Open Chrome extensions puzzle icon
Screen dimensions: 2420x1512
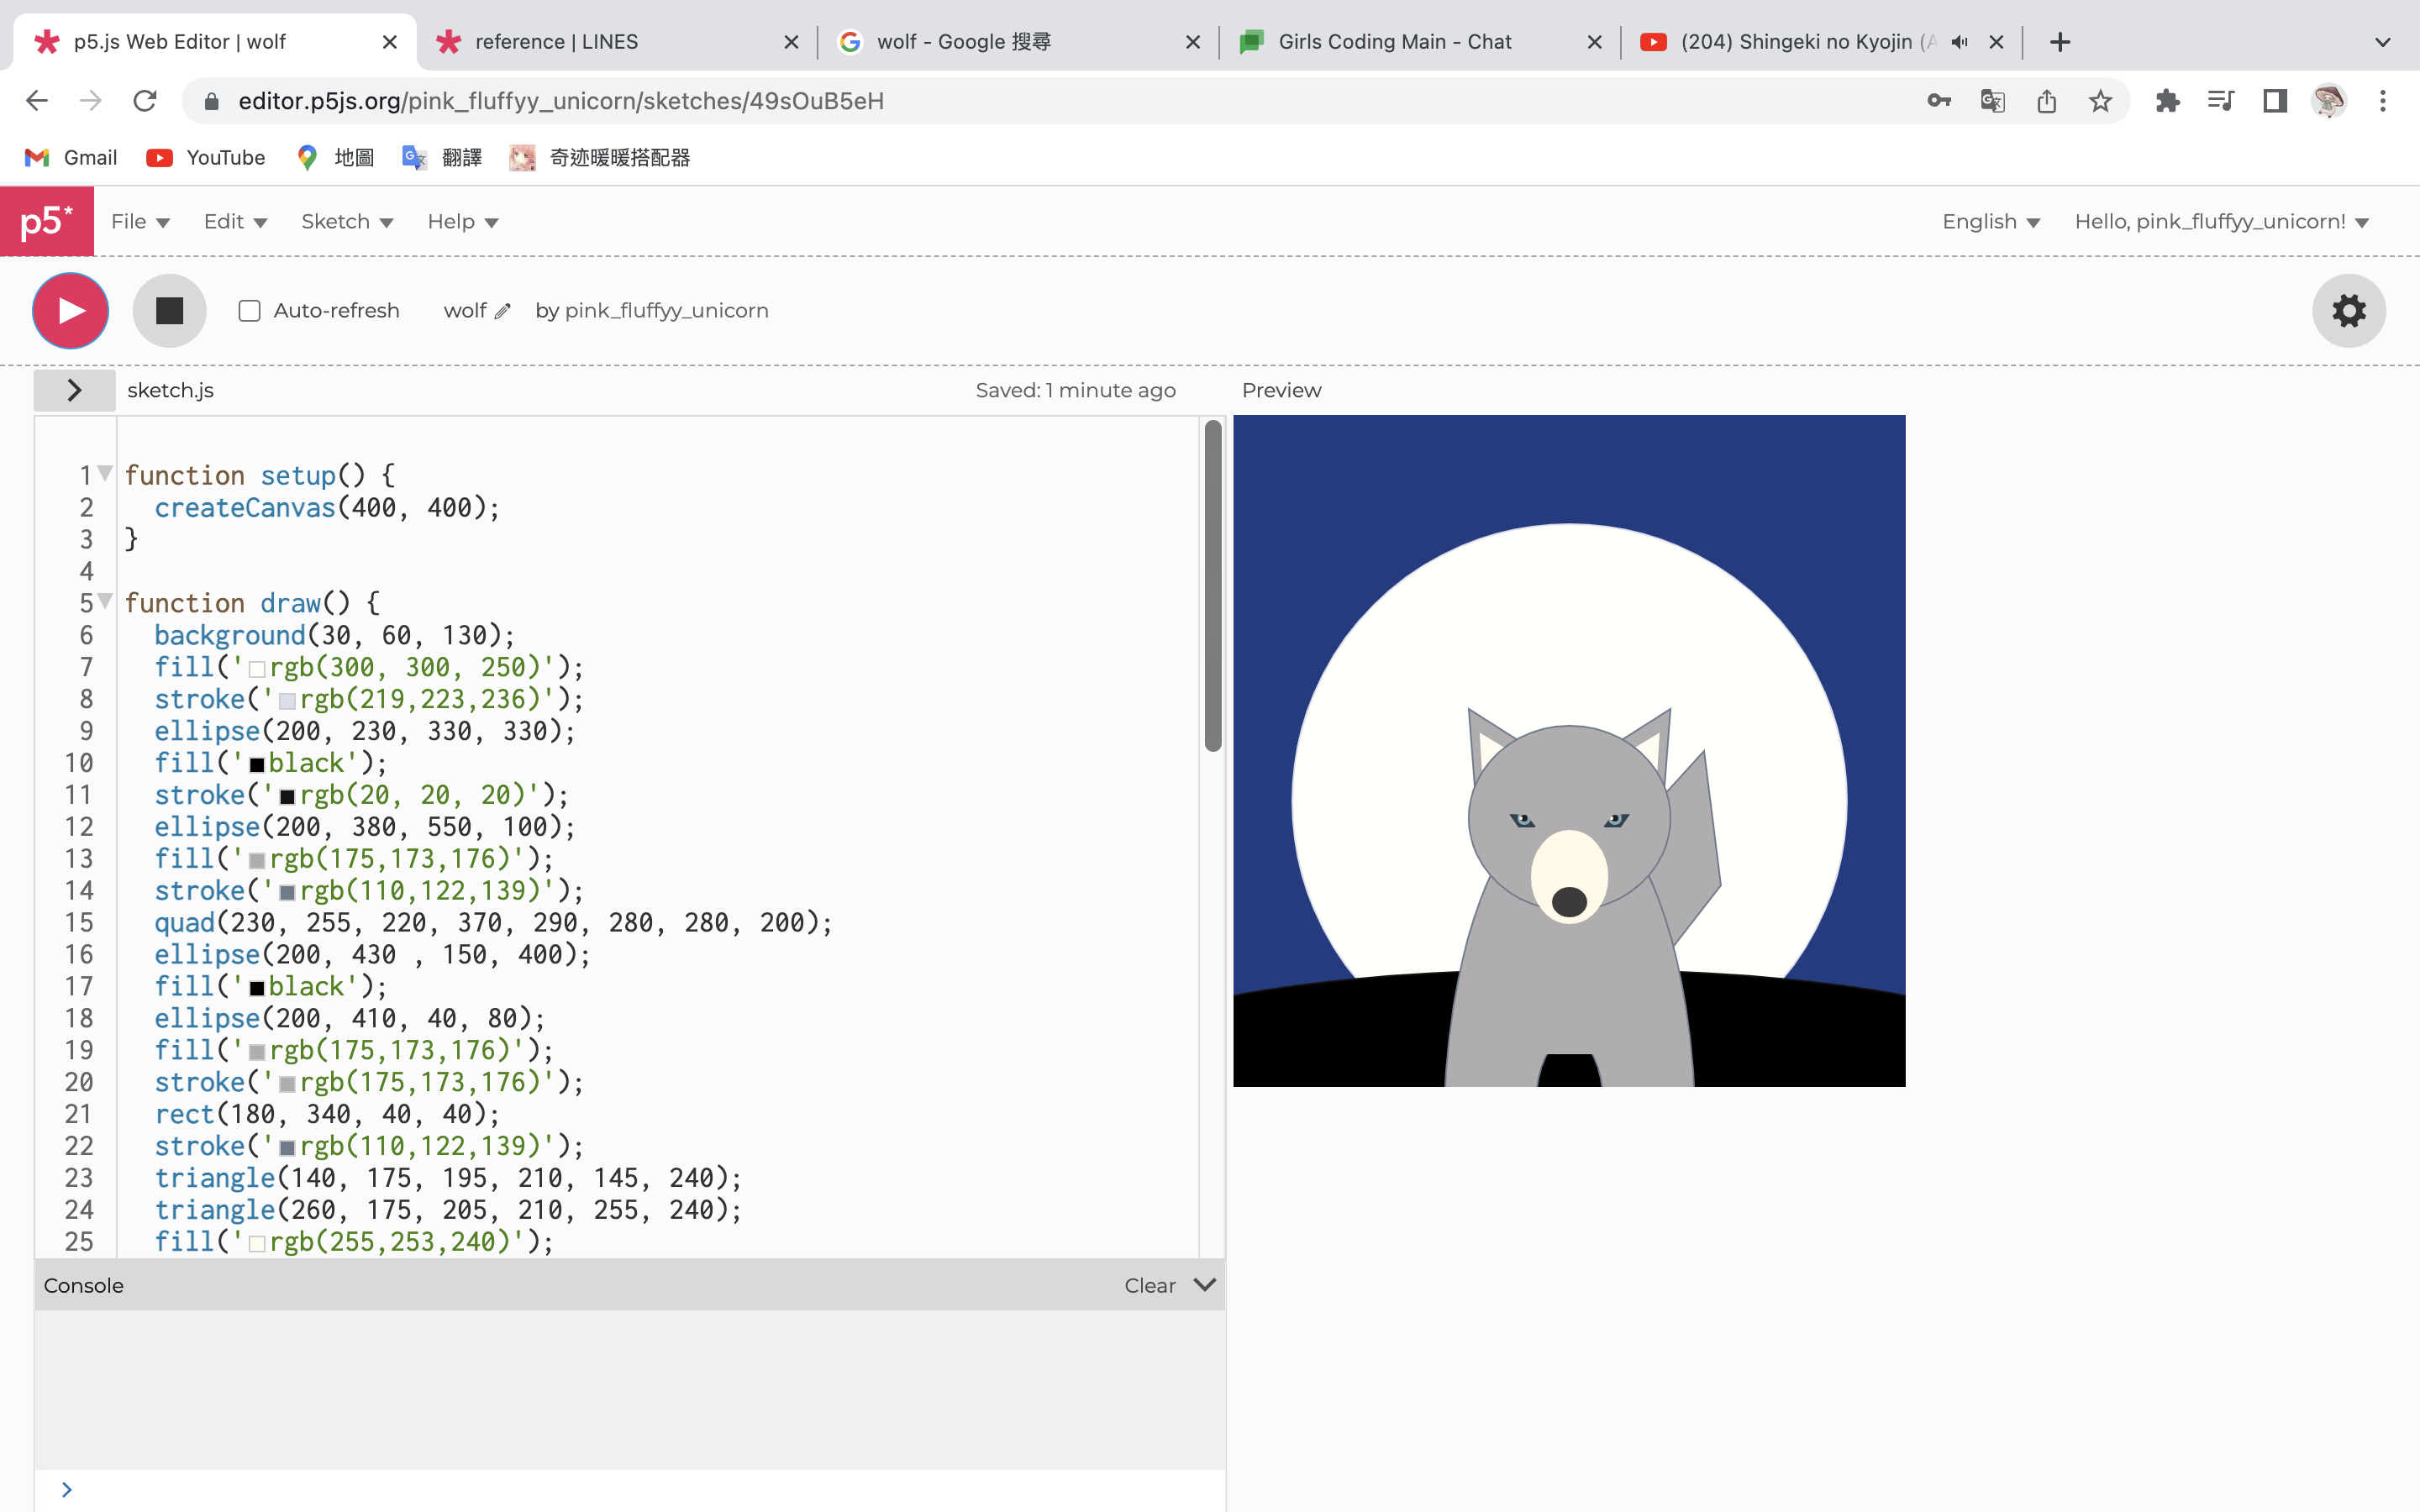point(2167,101)
